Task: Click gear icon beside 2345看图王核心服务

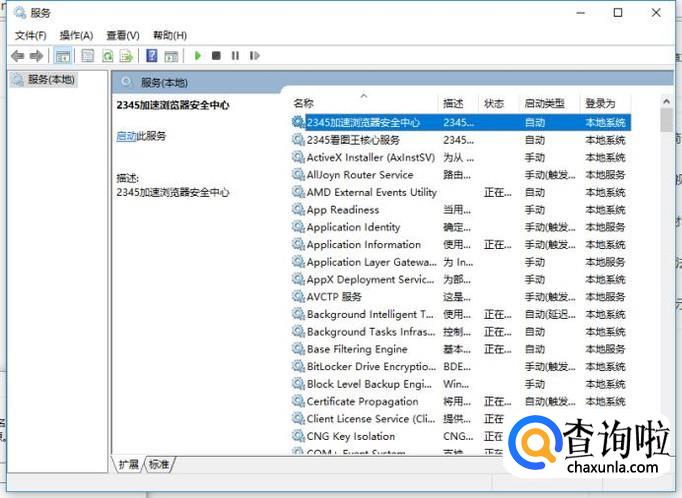Action: 298,140
